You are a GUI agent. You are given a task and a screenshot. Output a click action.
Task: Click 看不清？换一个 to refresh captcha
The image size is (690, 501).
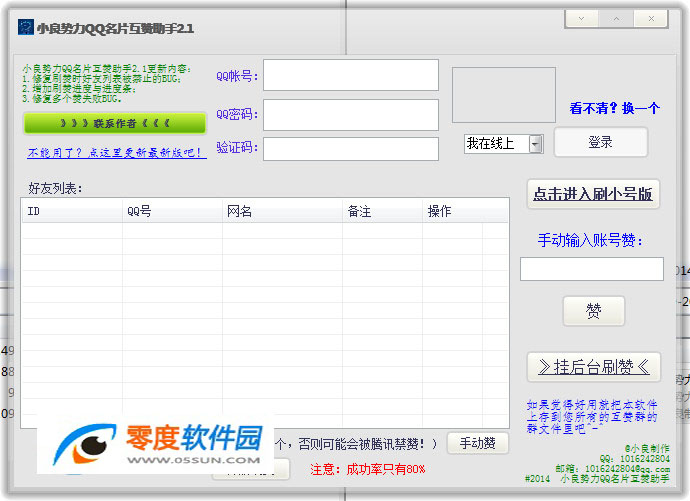pos(614,108)
